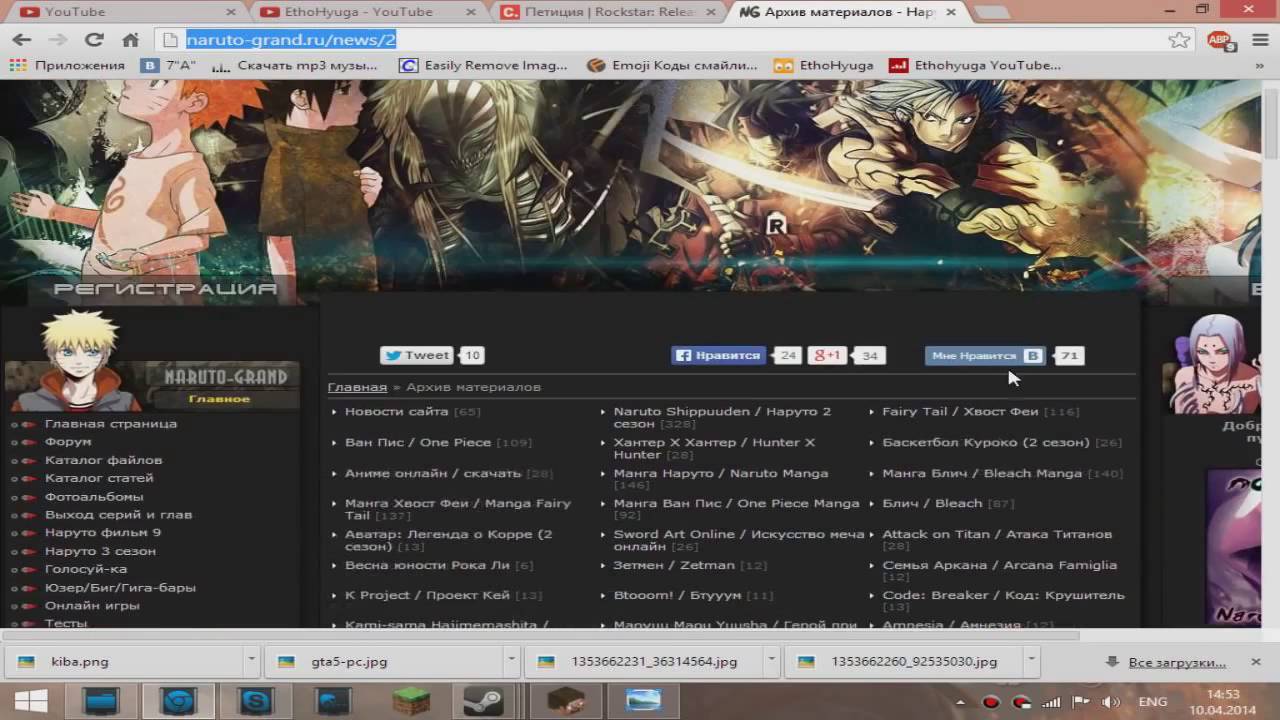
Task: Open Аниме онлайн / скачать category
Action: point(433,473)
